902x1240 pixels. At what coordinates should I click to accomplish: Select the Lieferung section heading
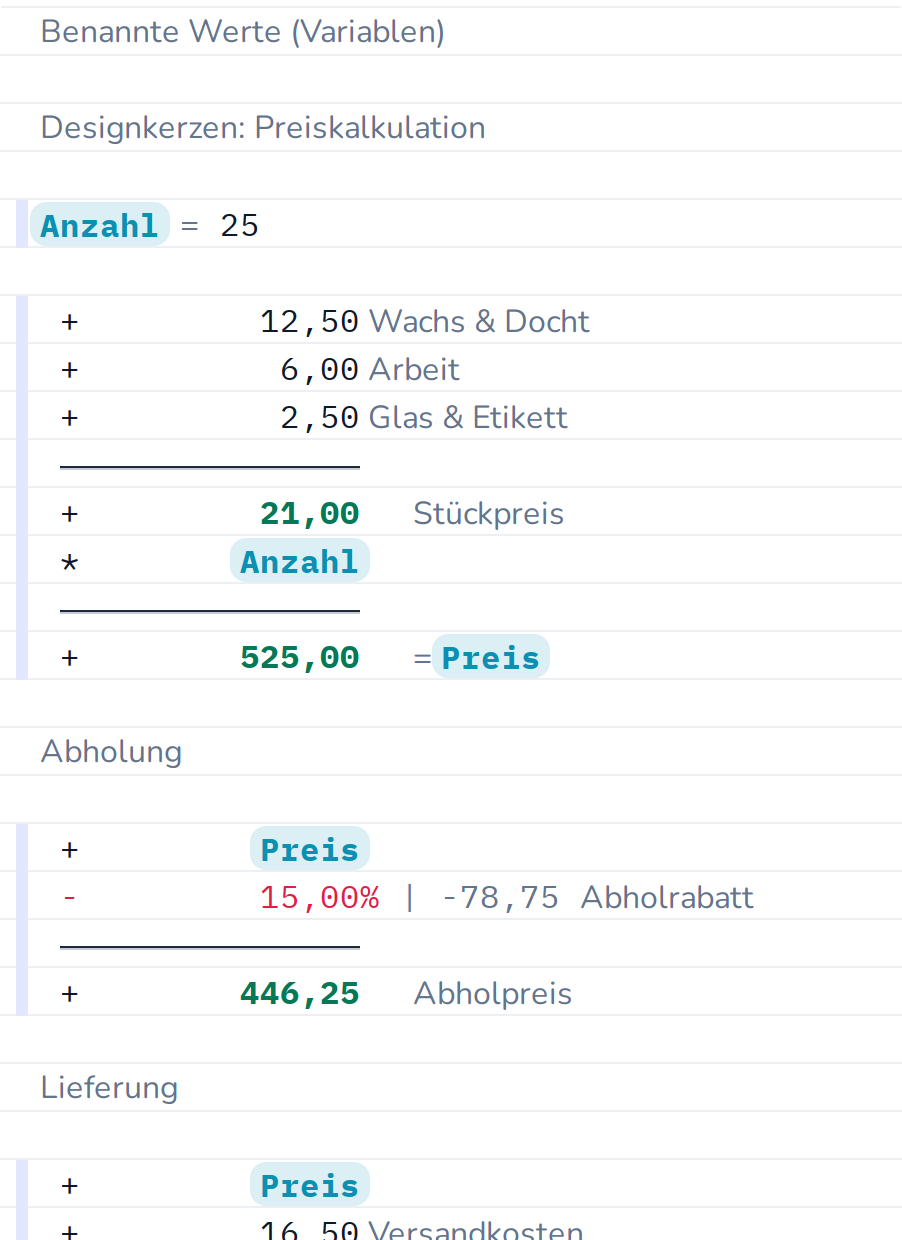[109, 1088]
